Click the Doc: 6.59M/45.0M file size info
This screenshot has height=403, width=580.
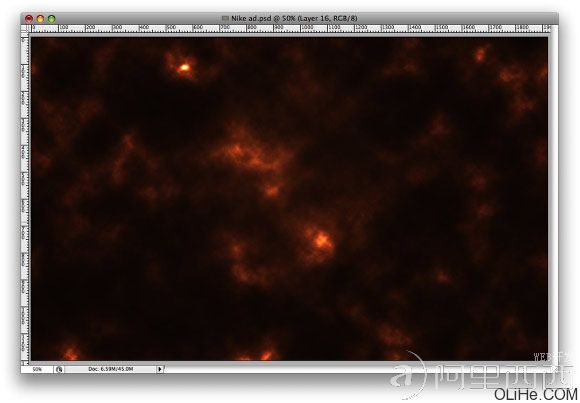tap(110, 369)
